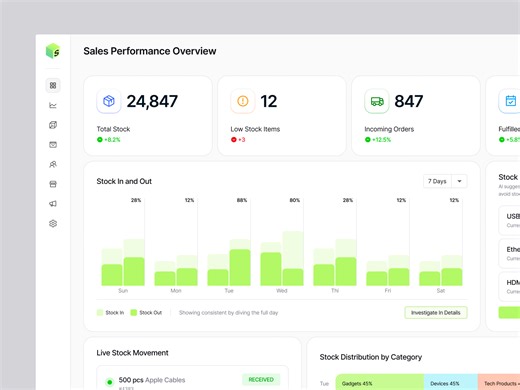The height and width of the screenshot is (390, 520).
Task: Open the inbox tray sidebar icon
Action: coord(53,145)
